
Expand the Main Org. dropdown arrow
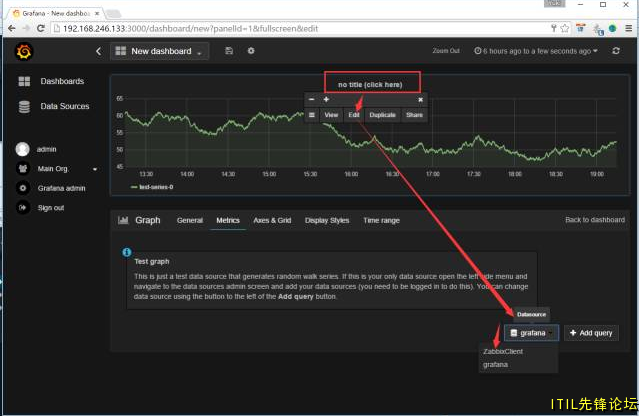click(95, 169)
